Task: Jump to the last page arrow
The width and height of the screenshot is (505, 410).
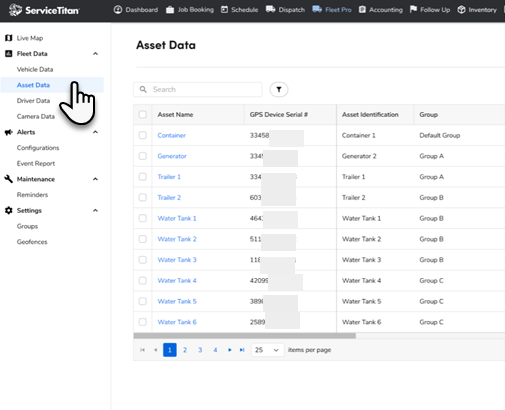Action: coord(242,350)
